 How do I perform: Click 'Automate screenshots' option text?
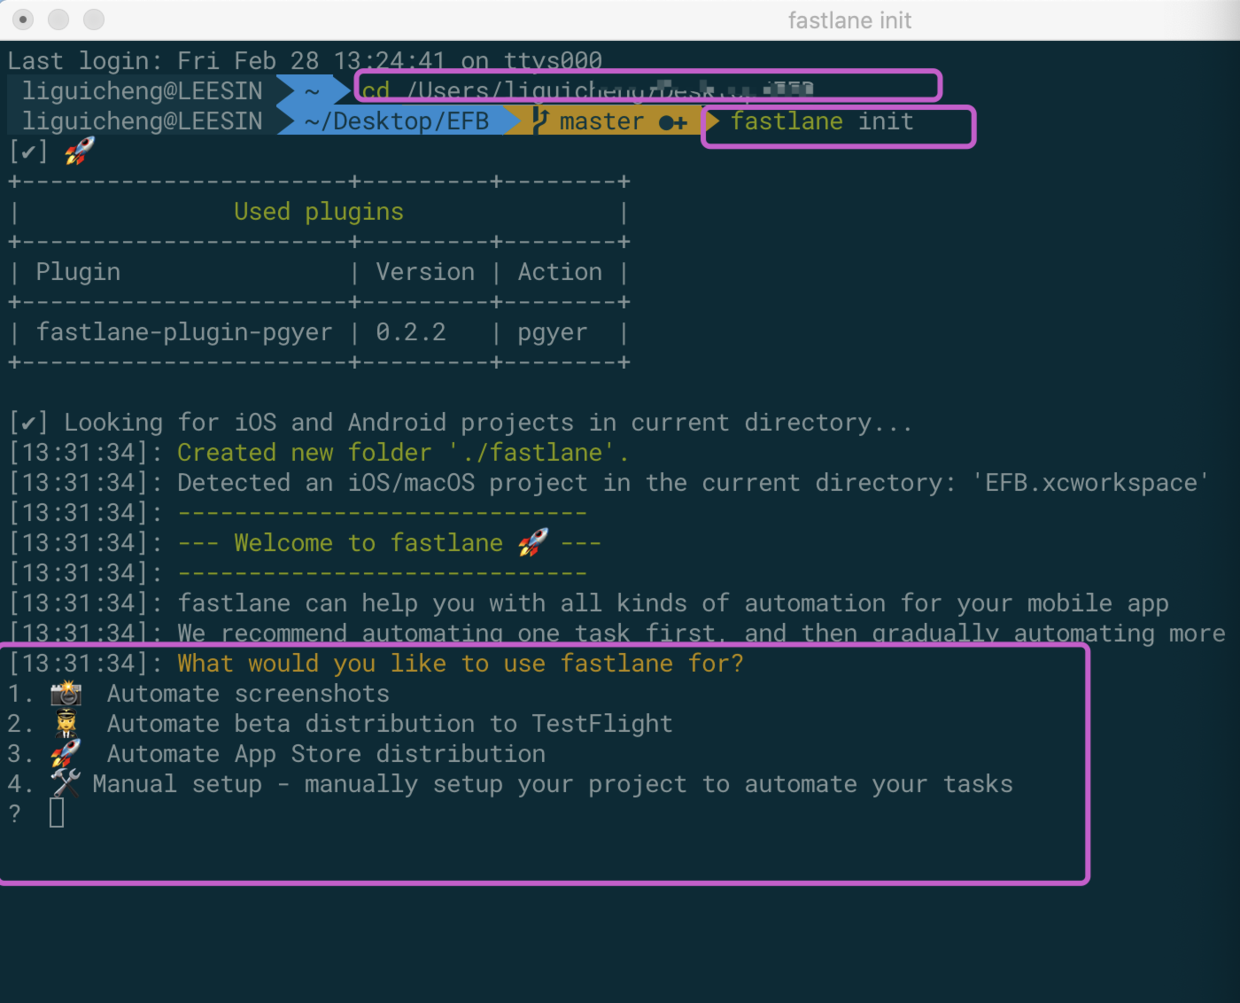point(248,693)
